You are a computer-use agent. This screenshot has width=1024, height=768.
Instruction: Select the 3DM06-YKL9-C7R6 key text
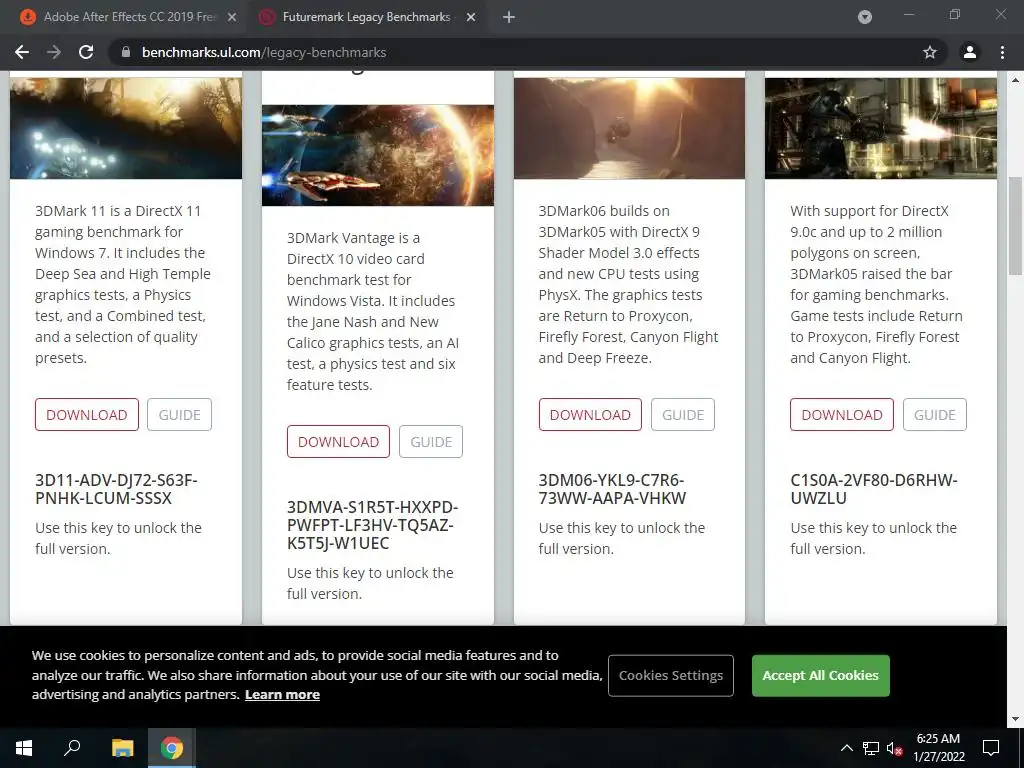click(613, 489)
